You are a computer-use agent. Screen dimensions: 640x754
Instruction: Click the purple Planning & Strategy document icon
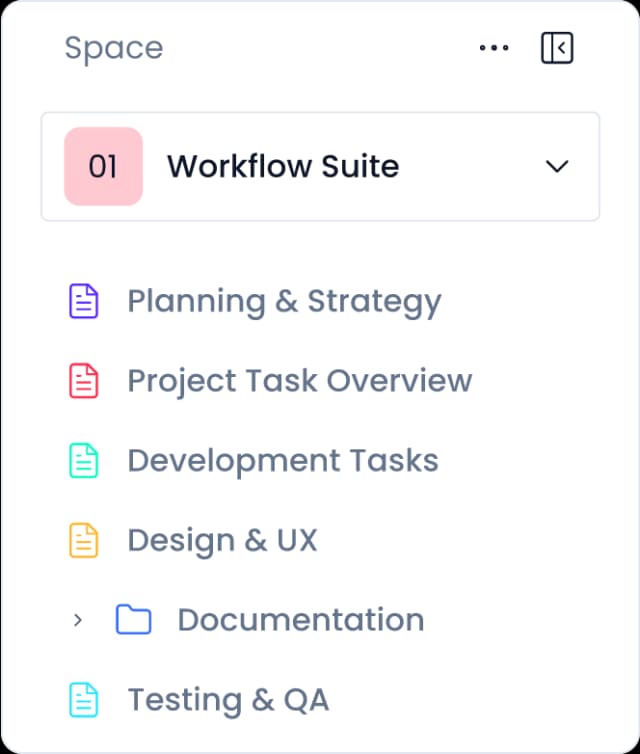pos(84,301)
